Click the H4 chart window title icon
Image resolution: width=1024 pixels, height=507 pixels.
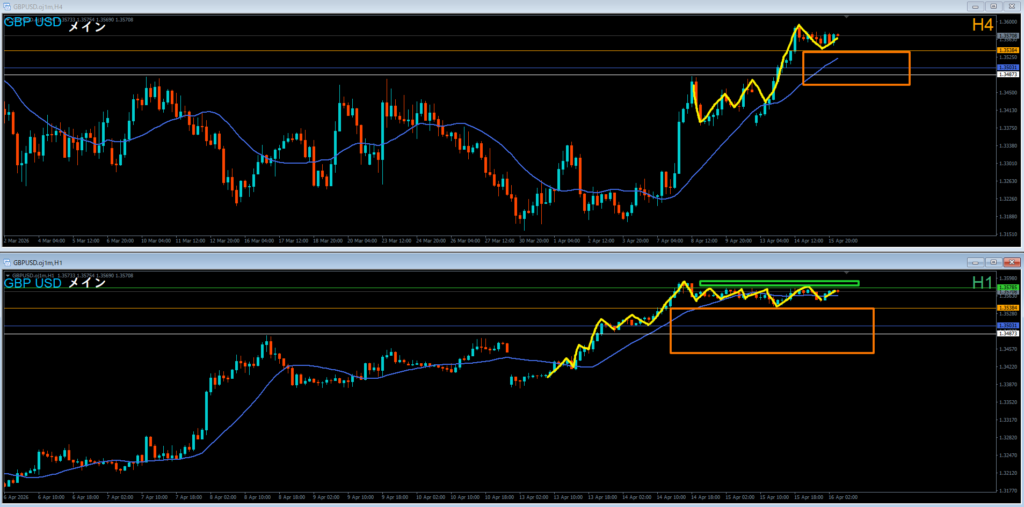[7, 6]
